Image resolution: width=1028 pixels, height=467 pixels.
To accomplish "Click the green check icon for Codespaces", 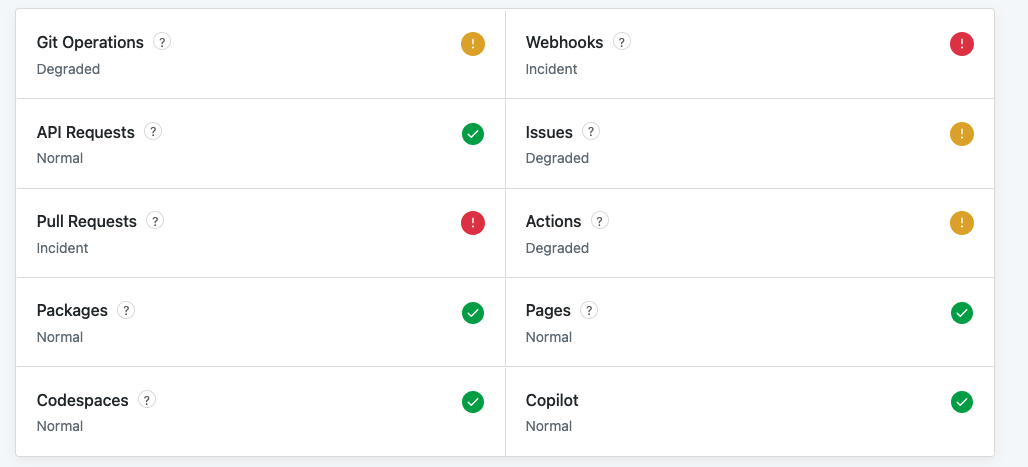I will 473,402.
